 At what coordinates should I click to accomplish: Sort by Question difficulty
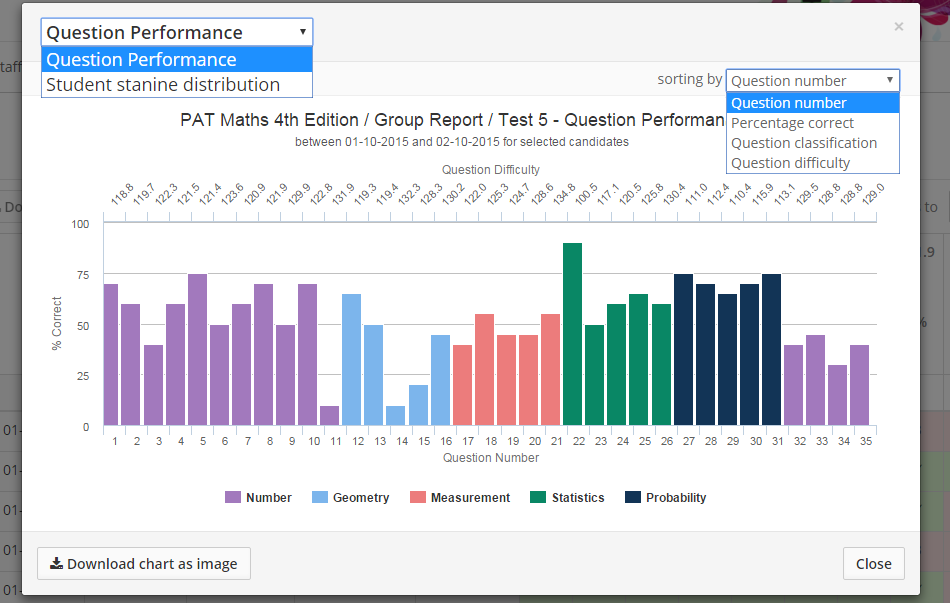pyautogui.click(x=812, y=163)
